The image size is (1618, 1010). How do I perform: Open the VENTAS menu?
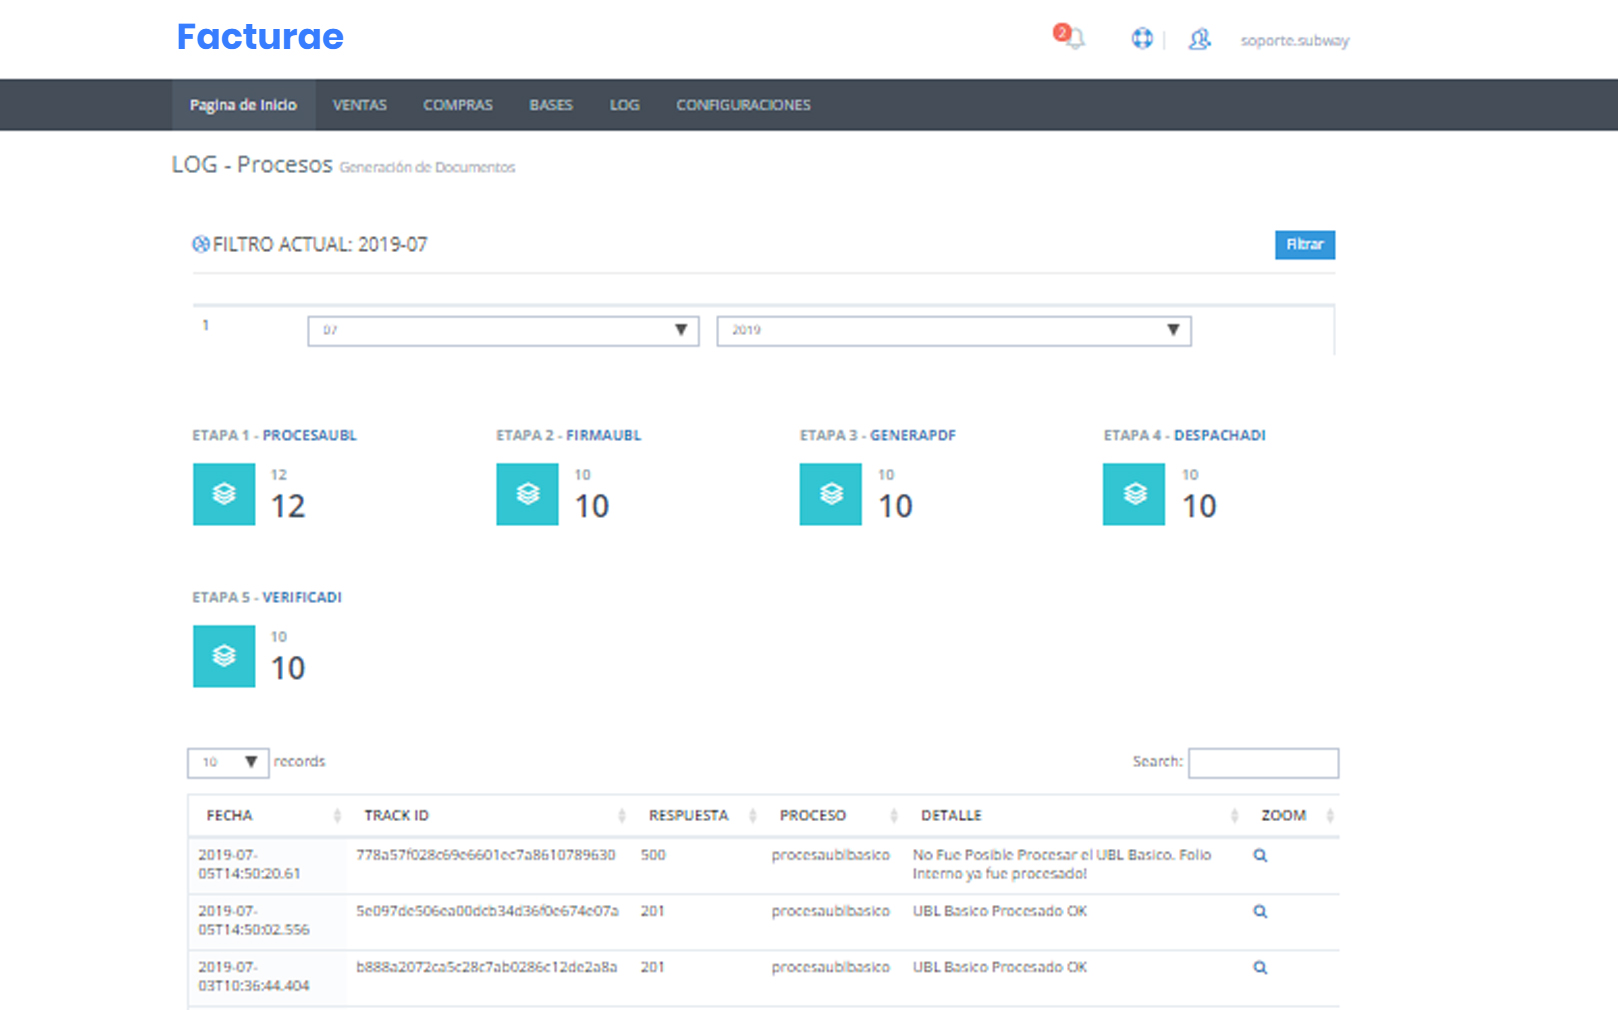(360, 105)
